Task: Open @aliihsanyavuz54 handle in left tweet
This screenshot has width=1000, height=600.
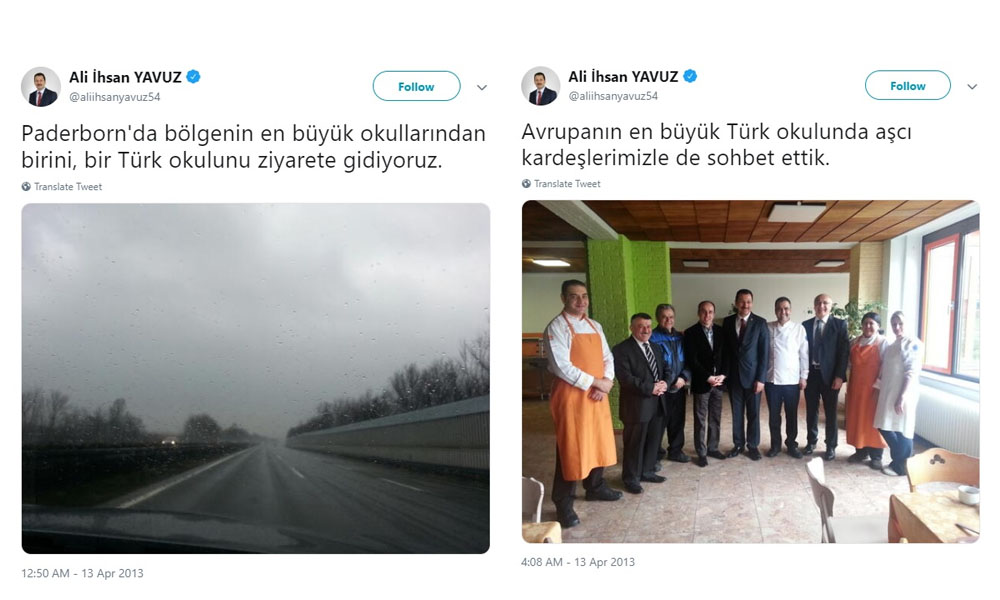Action: (x=115, y=98)
